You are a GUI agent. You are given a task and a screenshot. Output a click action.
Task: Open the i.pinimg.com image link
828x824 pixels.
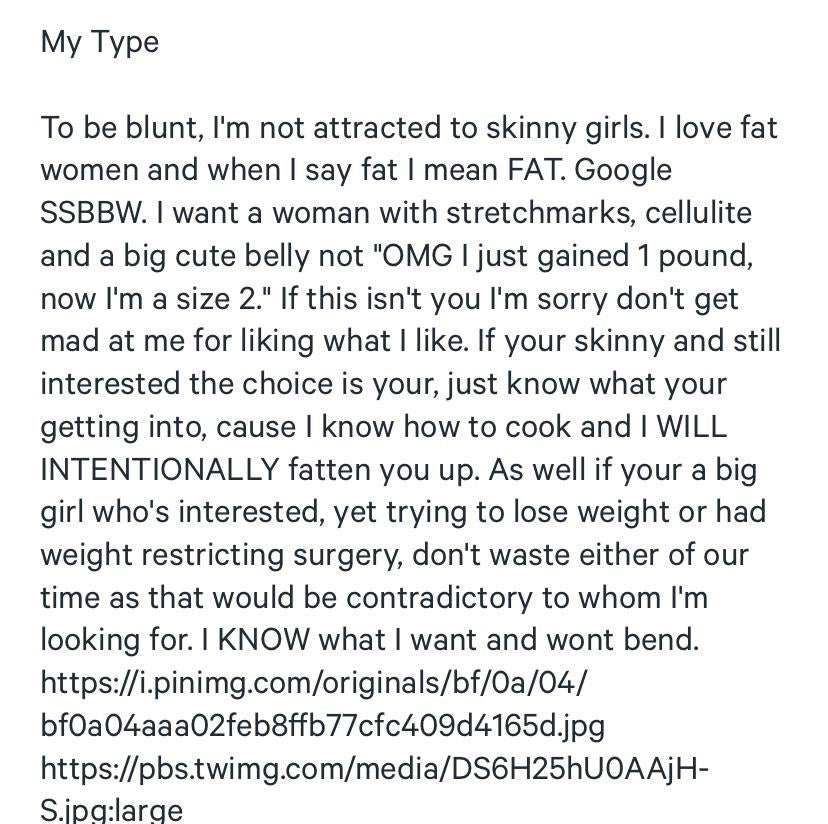(x=314, y=682)
